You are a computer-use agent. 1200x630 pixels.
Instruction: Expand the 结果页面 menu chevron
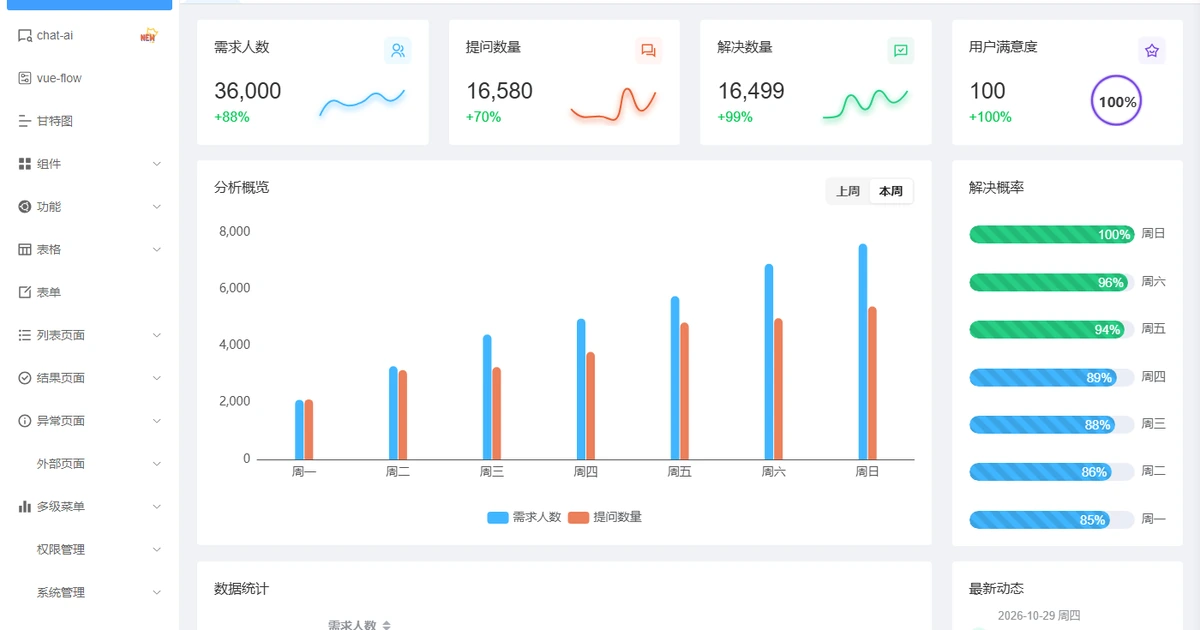pos(157,378)
